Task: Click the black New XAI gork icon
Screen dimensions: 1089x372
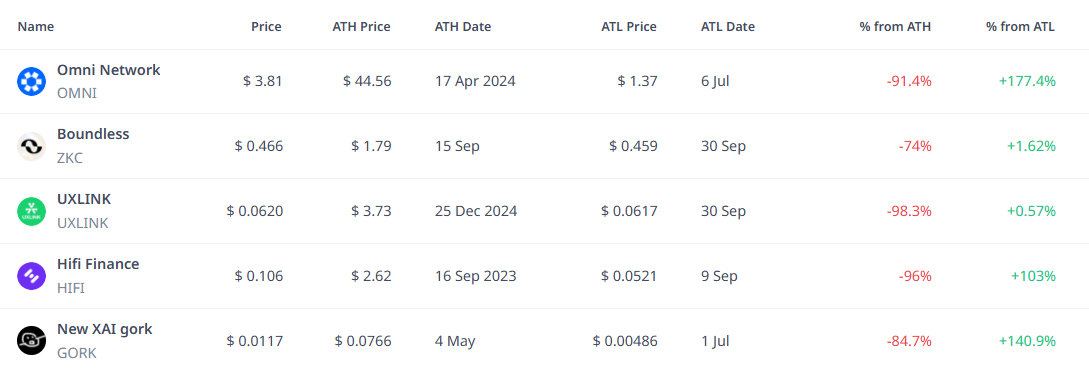Action: point(31,341)
